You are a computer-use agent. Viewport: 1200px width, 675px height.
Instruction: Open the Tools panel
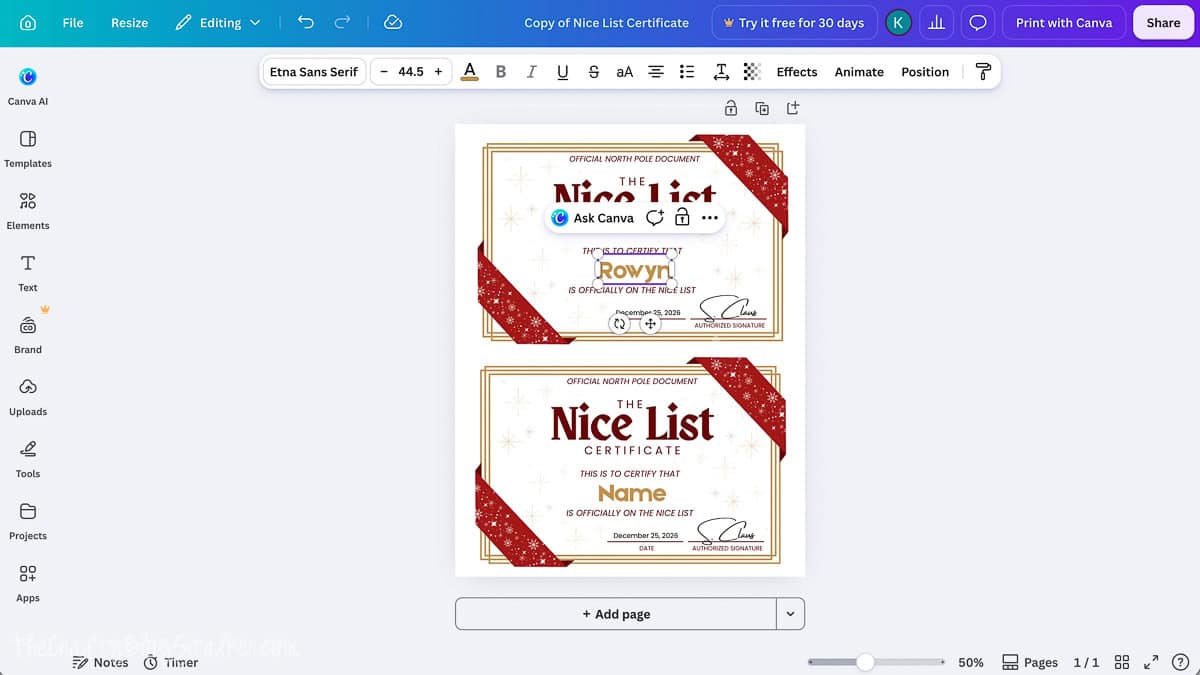pos(28,458)
